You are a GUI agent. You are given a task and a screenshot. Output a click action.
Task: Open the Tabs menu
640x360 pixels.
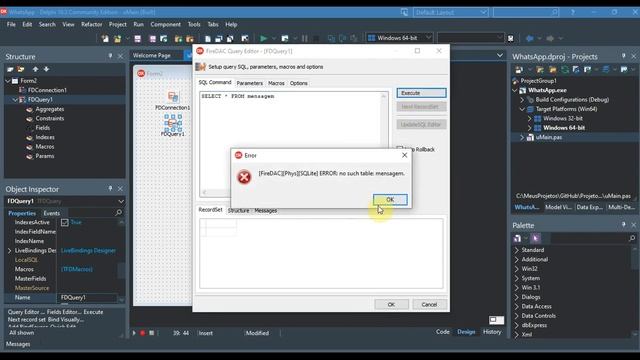[x=213, y=24]
